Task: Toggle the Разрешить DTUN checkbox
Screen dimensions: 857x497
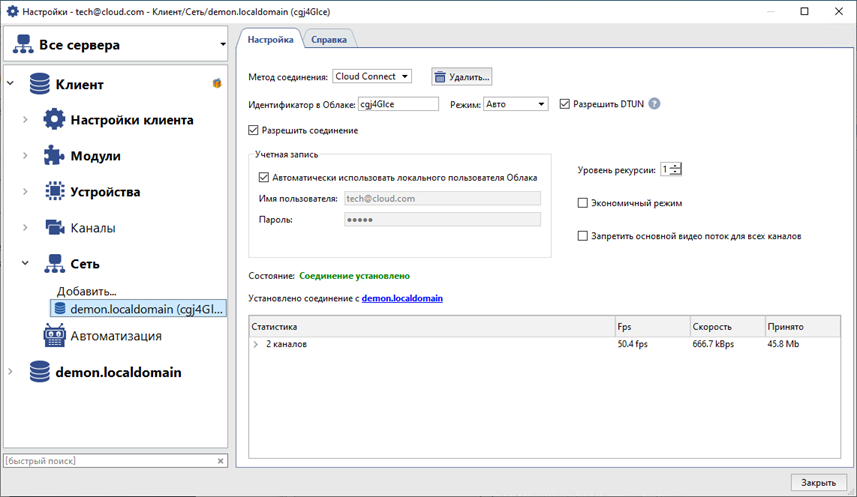Action: (565, 104)
